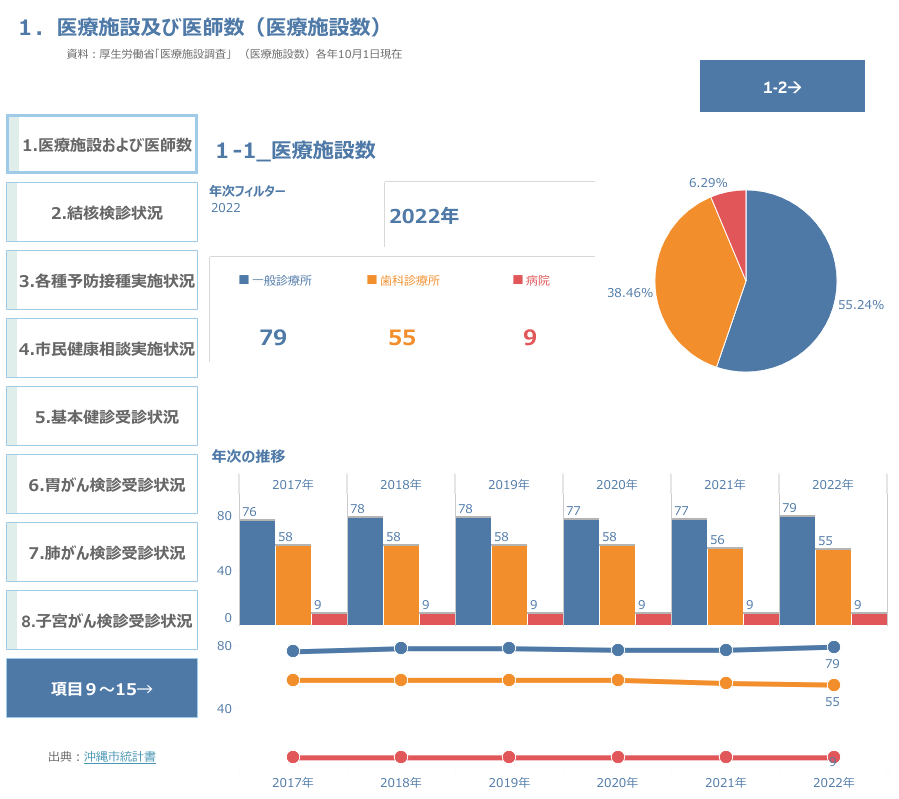Image resolution: width=899 pixels, height=799 pixels.
Task: Open 7.肺がん検診受診状況 page
Action: tap(102, 552)
